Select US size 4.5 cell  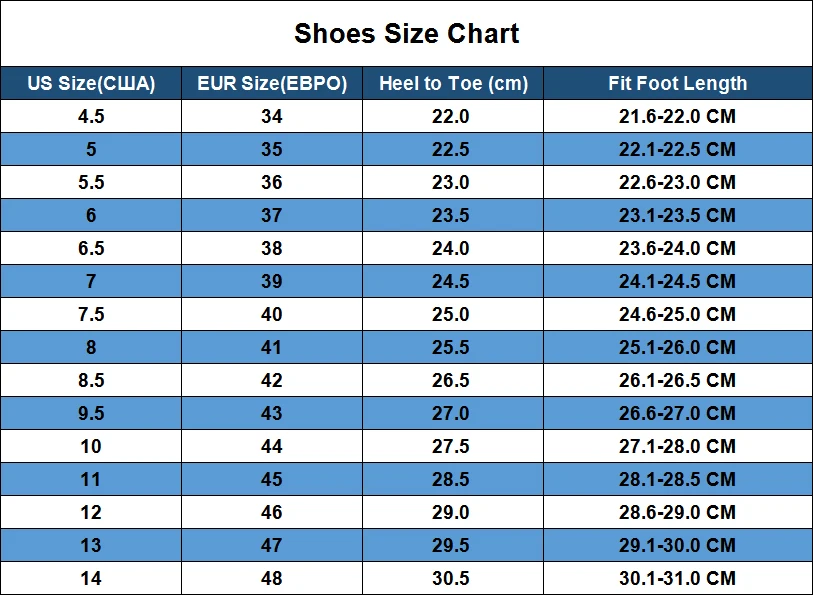point(91,116)
